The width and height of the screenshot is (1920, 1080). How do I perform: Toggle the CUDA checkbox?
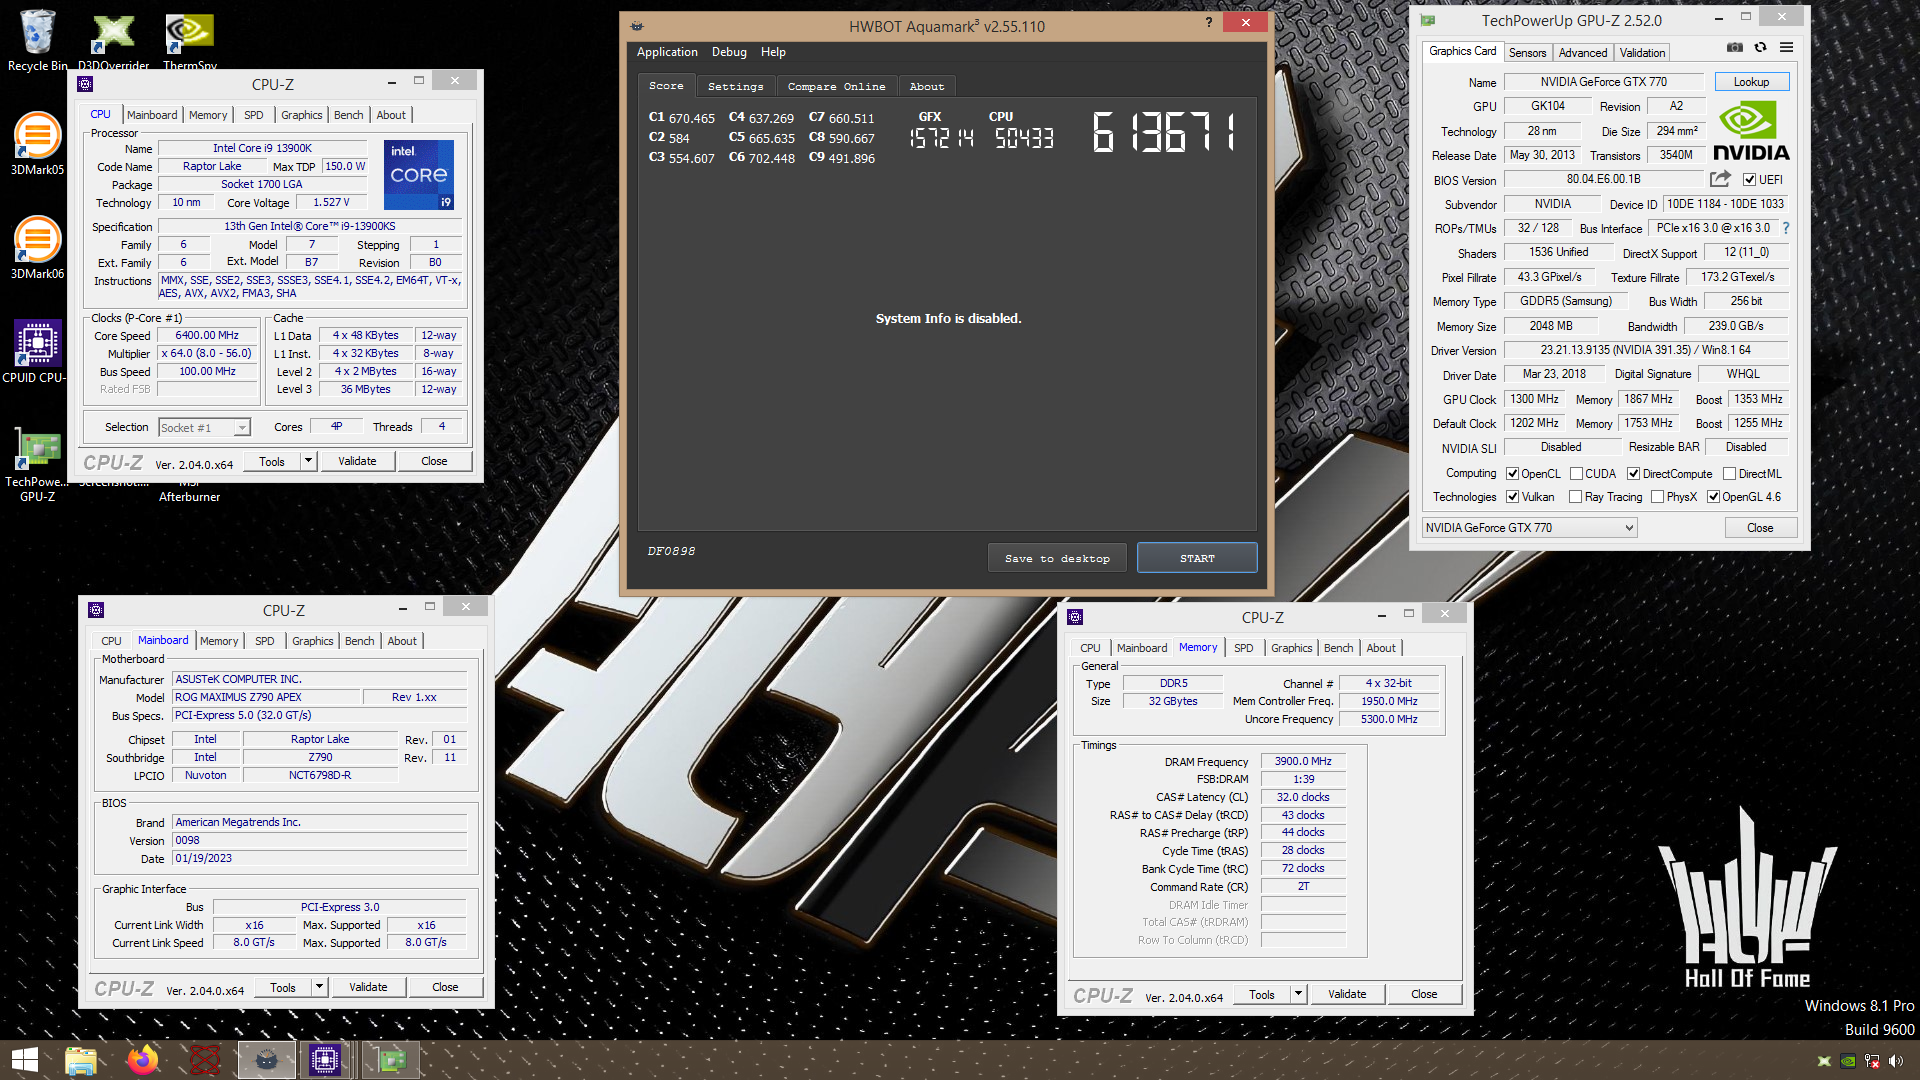(1576, 474)
